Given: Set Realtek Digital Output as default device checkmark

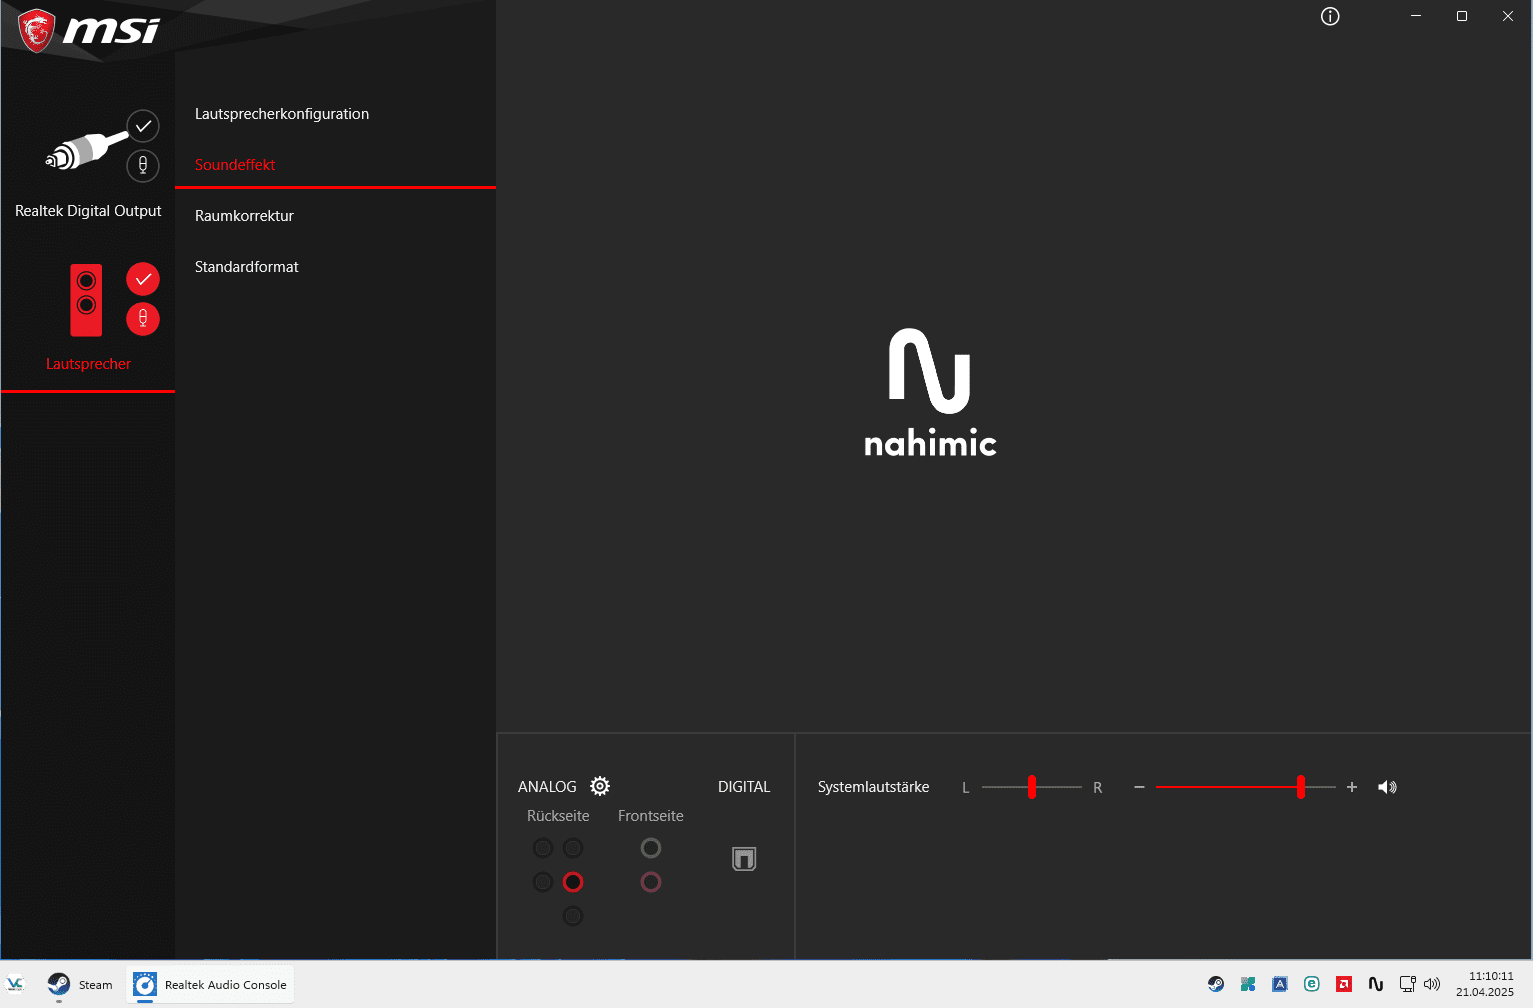Looking at the screenshot, I should pos(143,126).
